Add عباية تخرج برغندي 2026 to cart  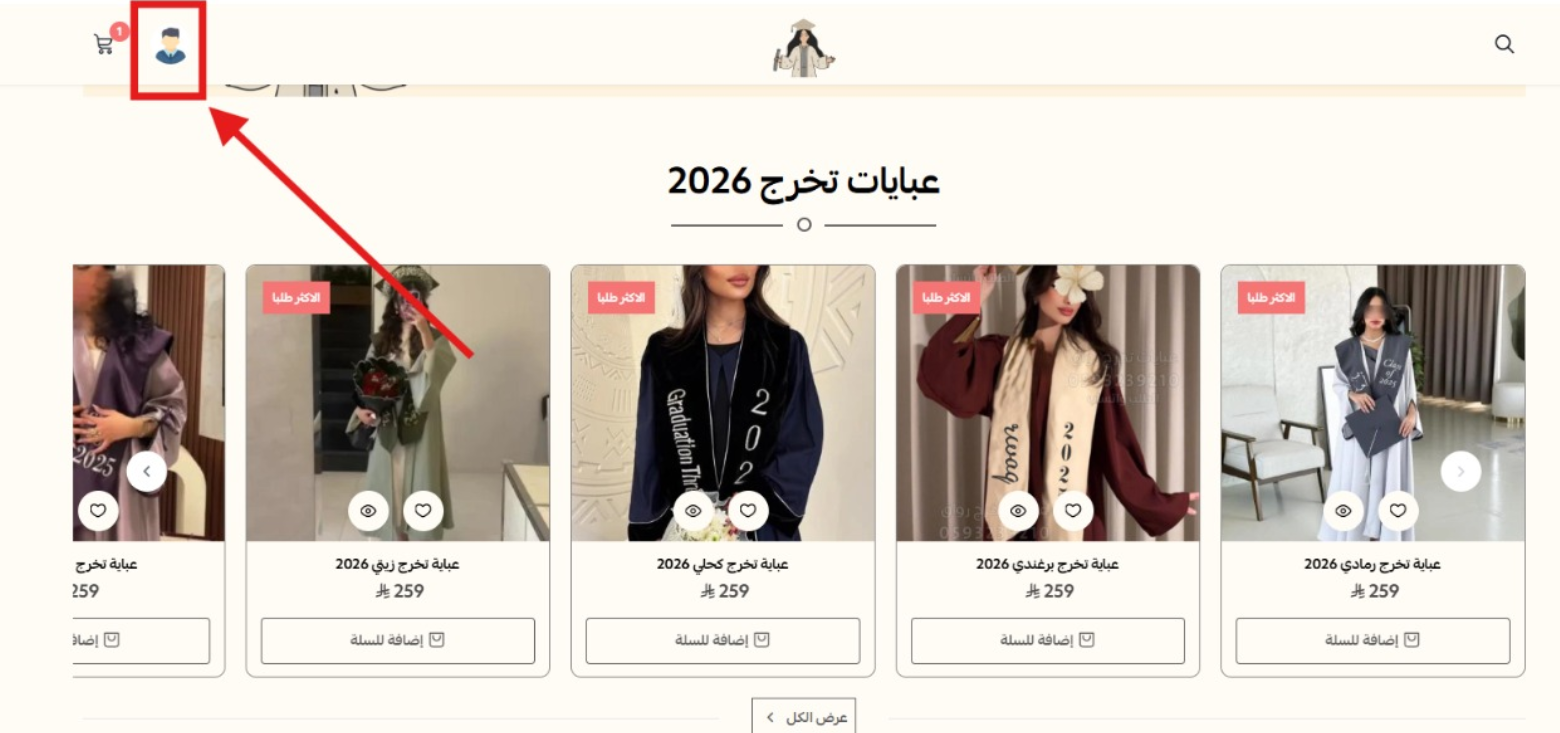1048,640
